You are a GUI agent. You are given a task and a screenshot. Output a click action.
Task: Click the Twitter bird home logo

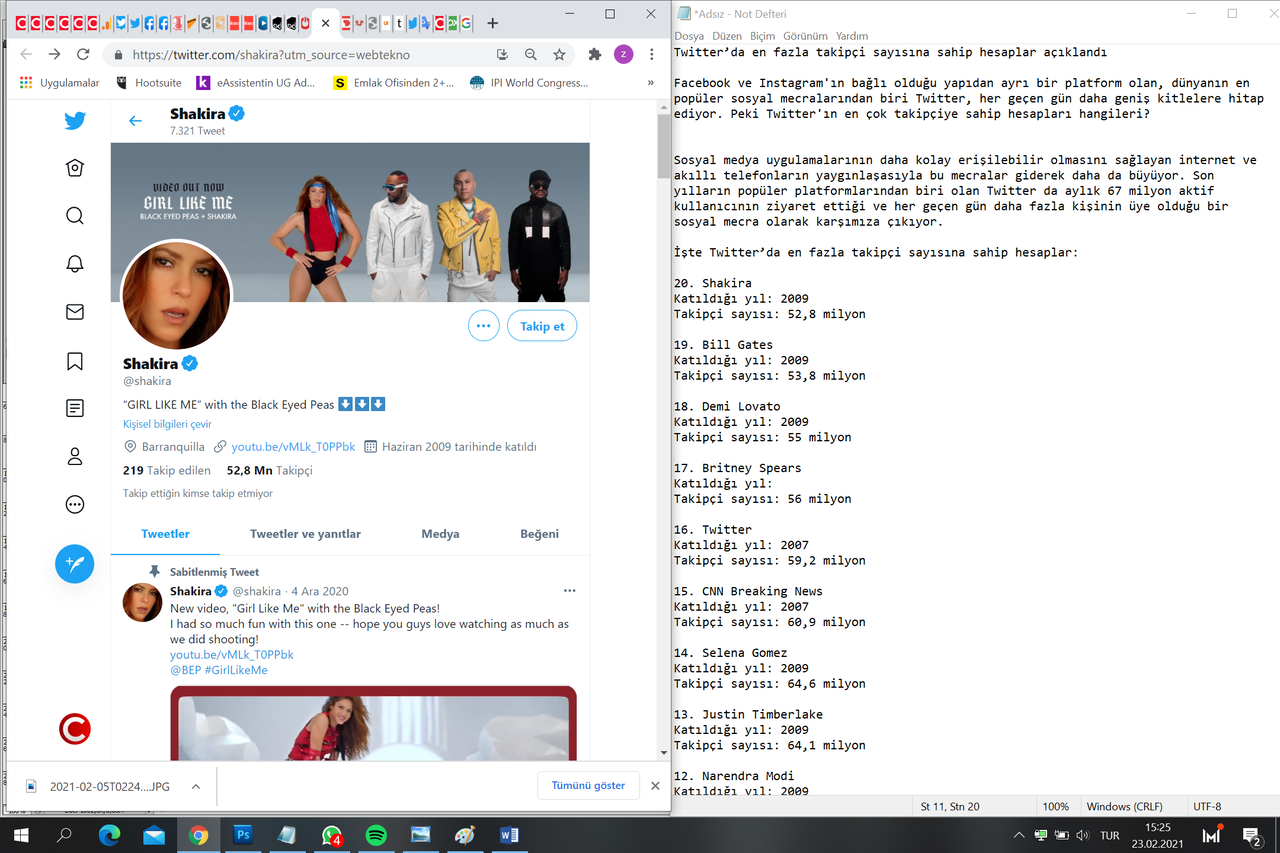coord(75,121)
